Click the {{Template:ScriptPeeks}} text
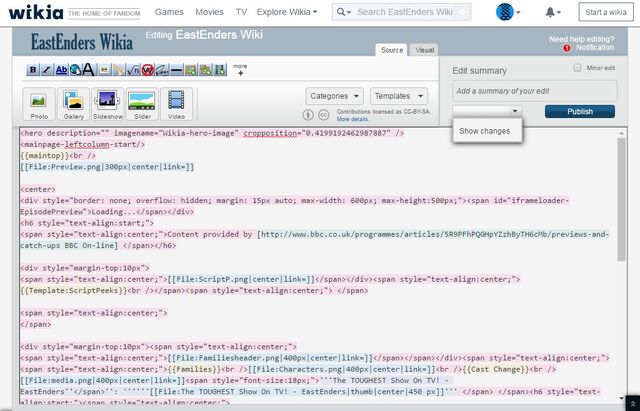 pyautogui.click(x=74, y=291)
